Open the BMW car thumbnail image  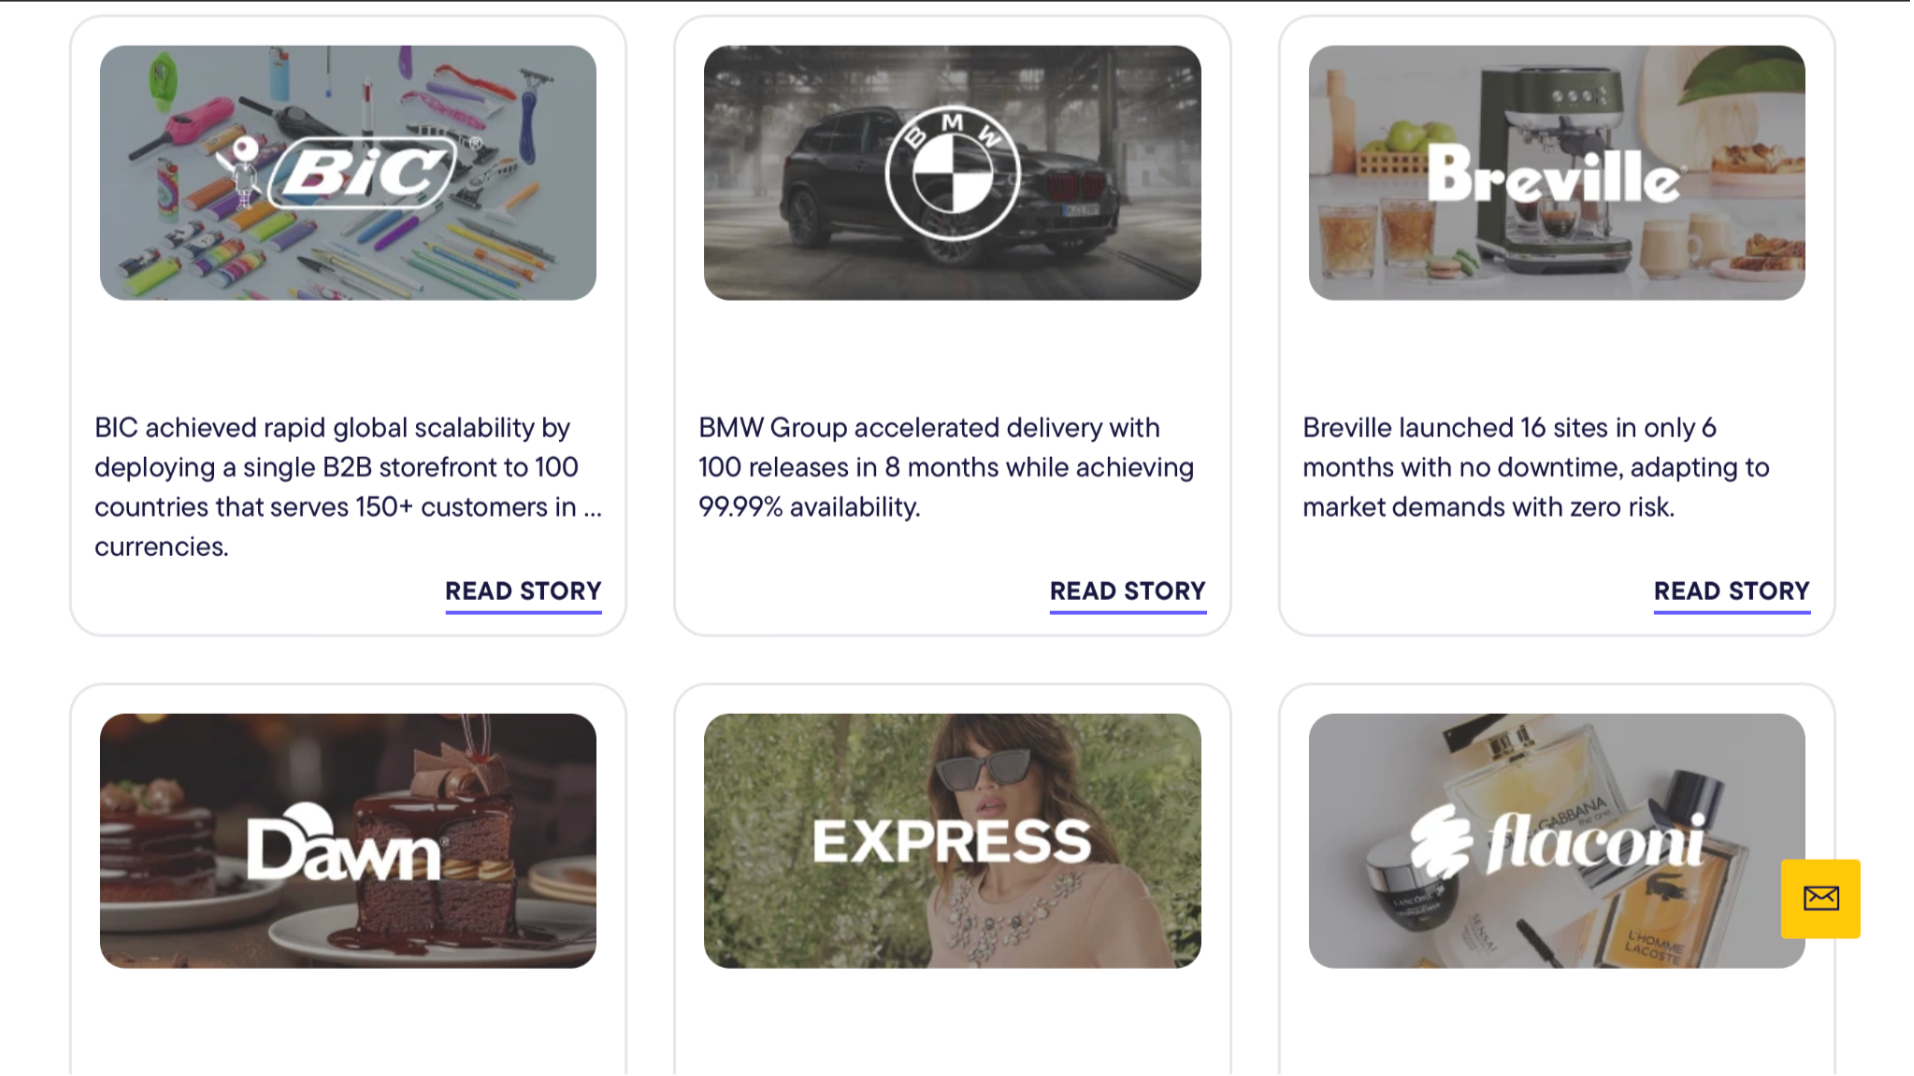pyautogui.click(x=954, y=173)
